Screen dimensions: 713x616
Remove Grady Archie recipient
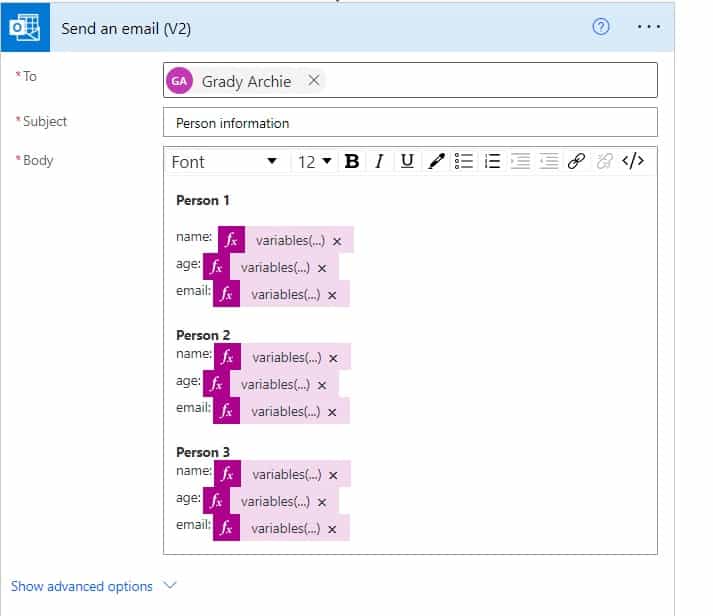click(314, 80)
